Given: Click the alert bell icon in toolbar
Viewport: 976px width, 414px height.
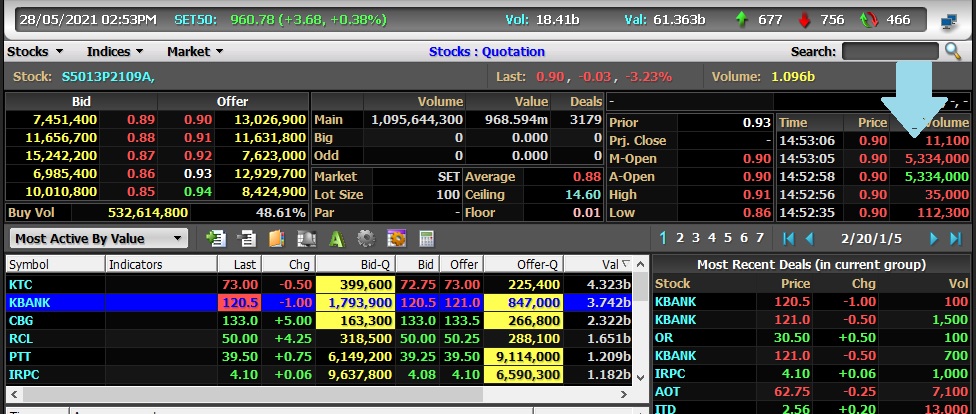Looking at the screenshot, I should pos(306,238).
